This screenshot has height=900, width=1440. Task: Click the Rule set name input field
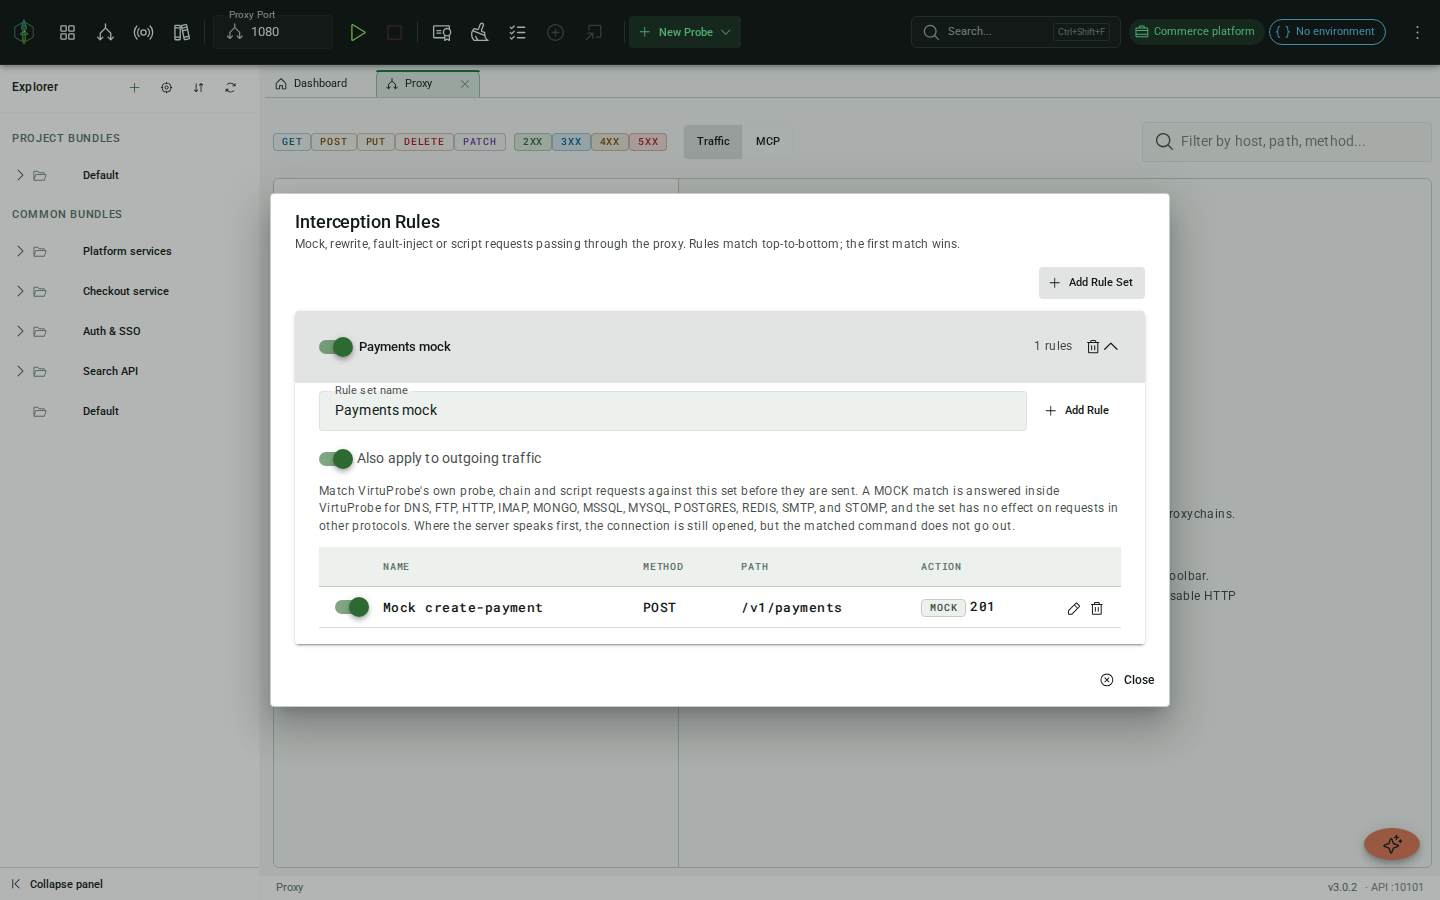673,411
